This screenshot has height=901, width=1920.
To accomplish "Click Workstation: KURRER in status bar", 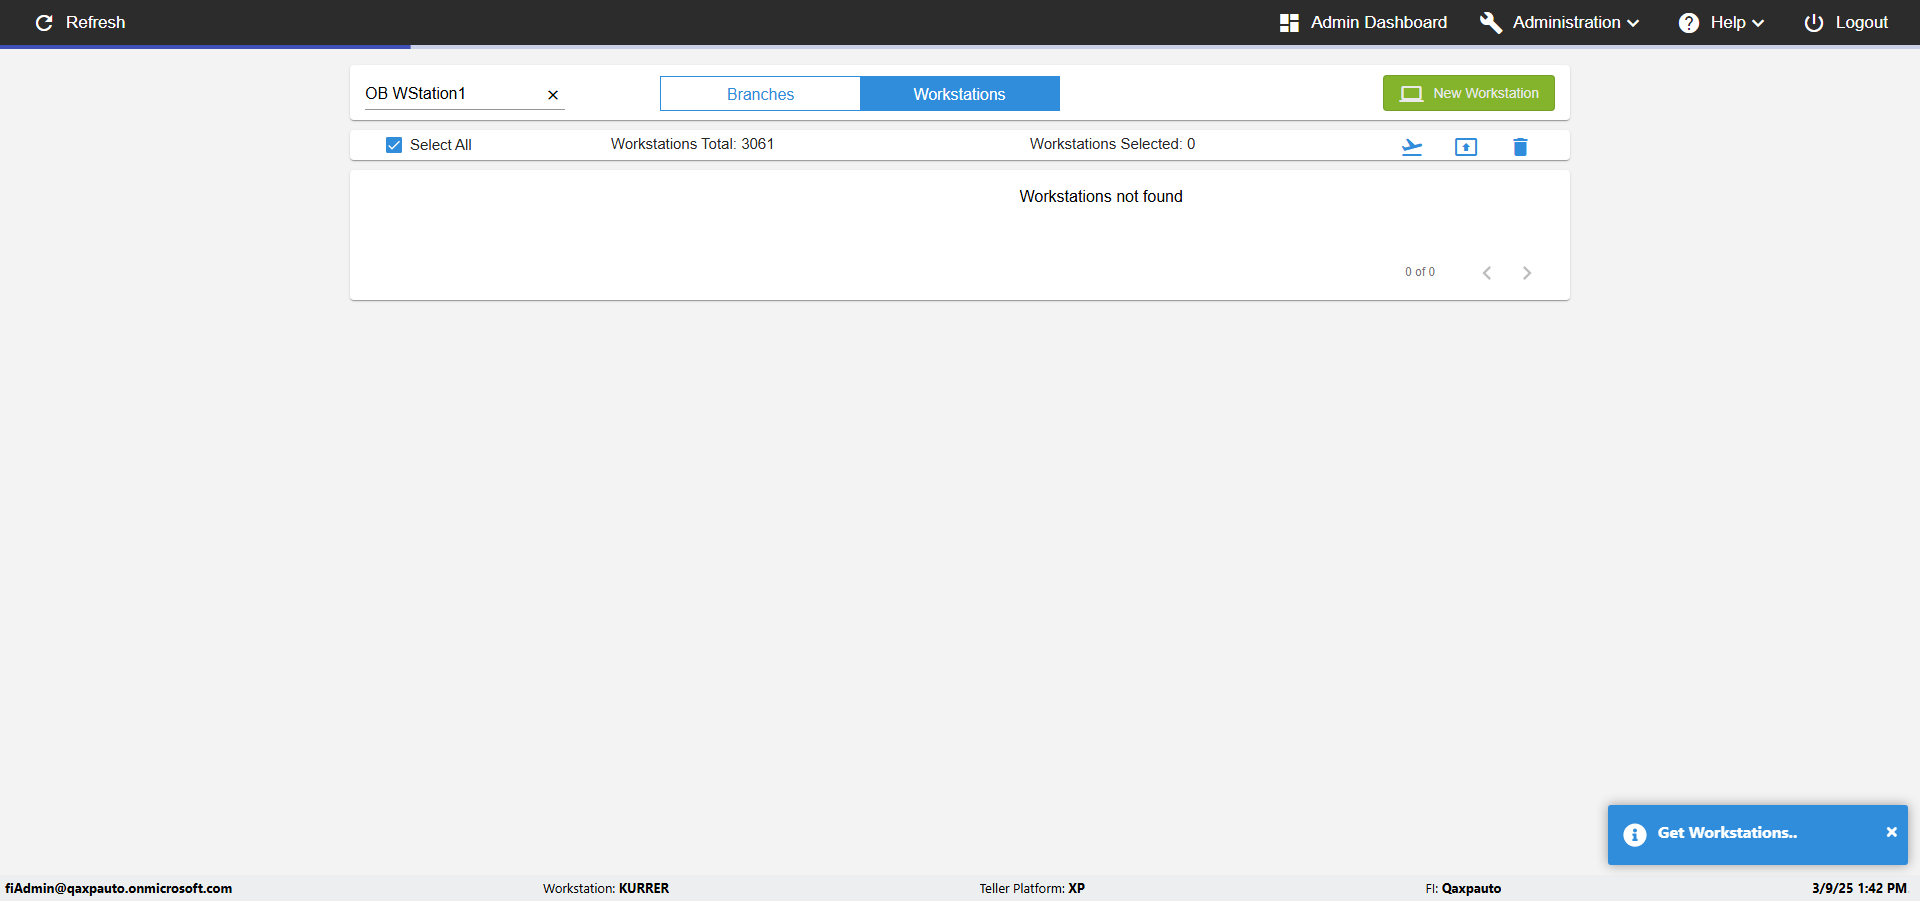I will [606, 888].
